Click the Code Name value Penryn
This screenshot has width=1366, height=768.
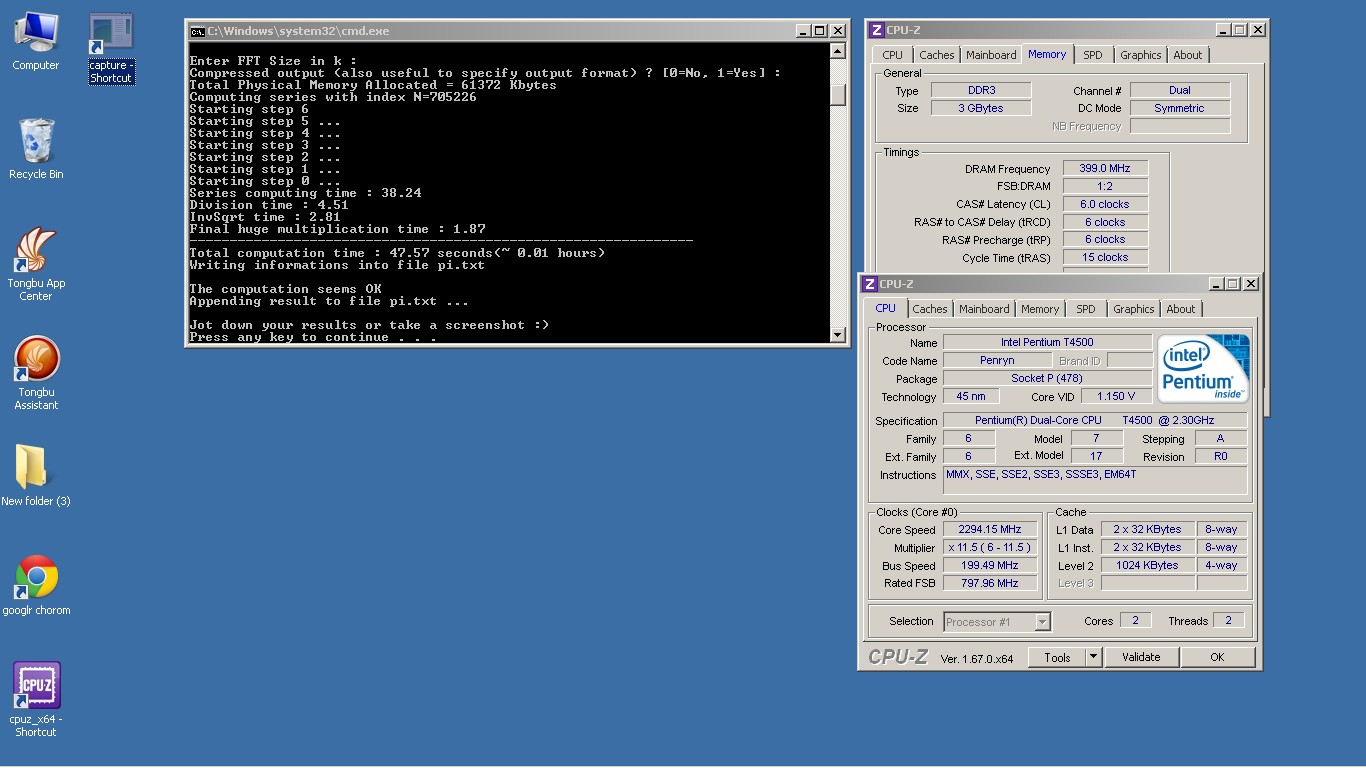[997, 360]
